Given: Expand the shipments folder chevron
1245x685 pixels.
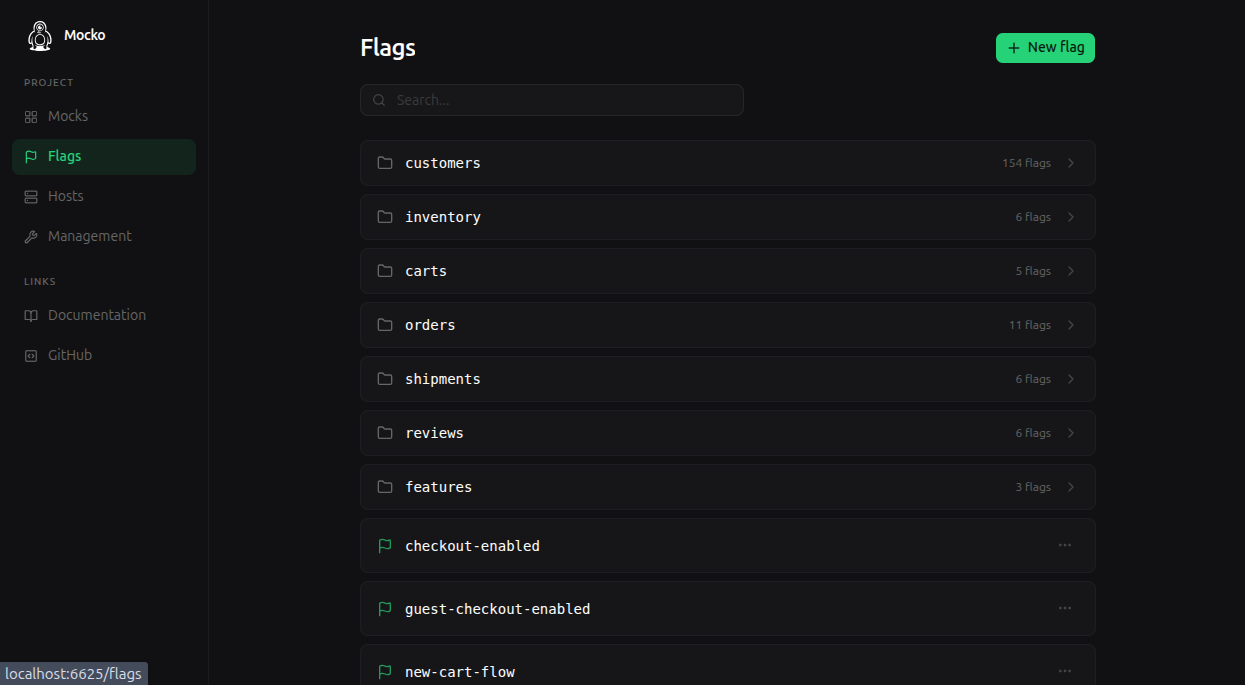Looking at the screenshot, I should point(1071,379).
